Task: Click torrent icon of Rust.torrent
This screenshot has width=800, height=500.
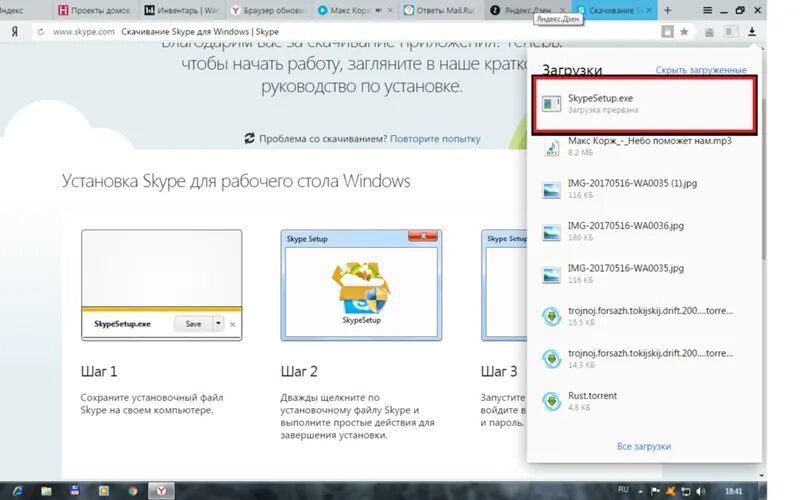Action: tap(552, 402)
